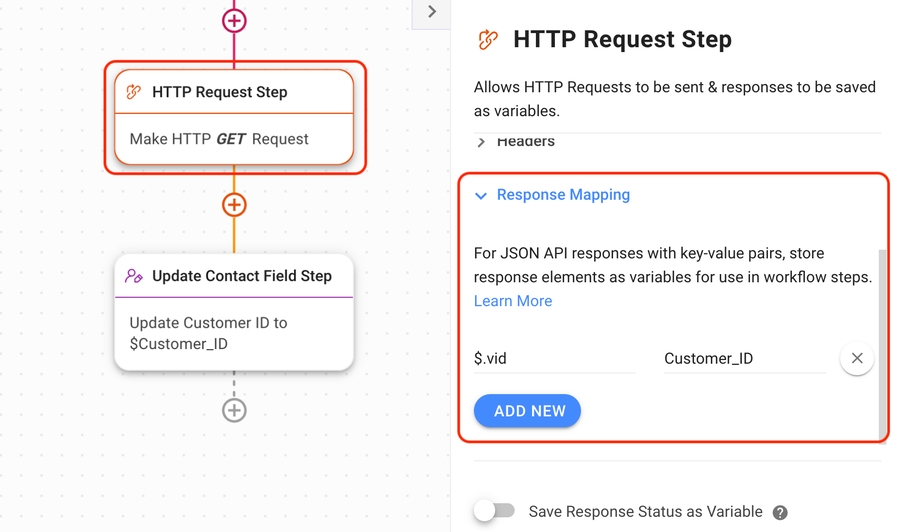900x532 pixels.
Task: Open the Learn More link
Action: (513, 301)
